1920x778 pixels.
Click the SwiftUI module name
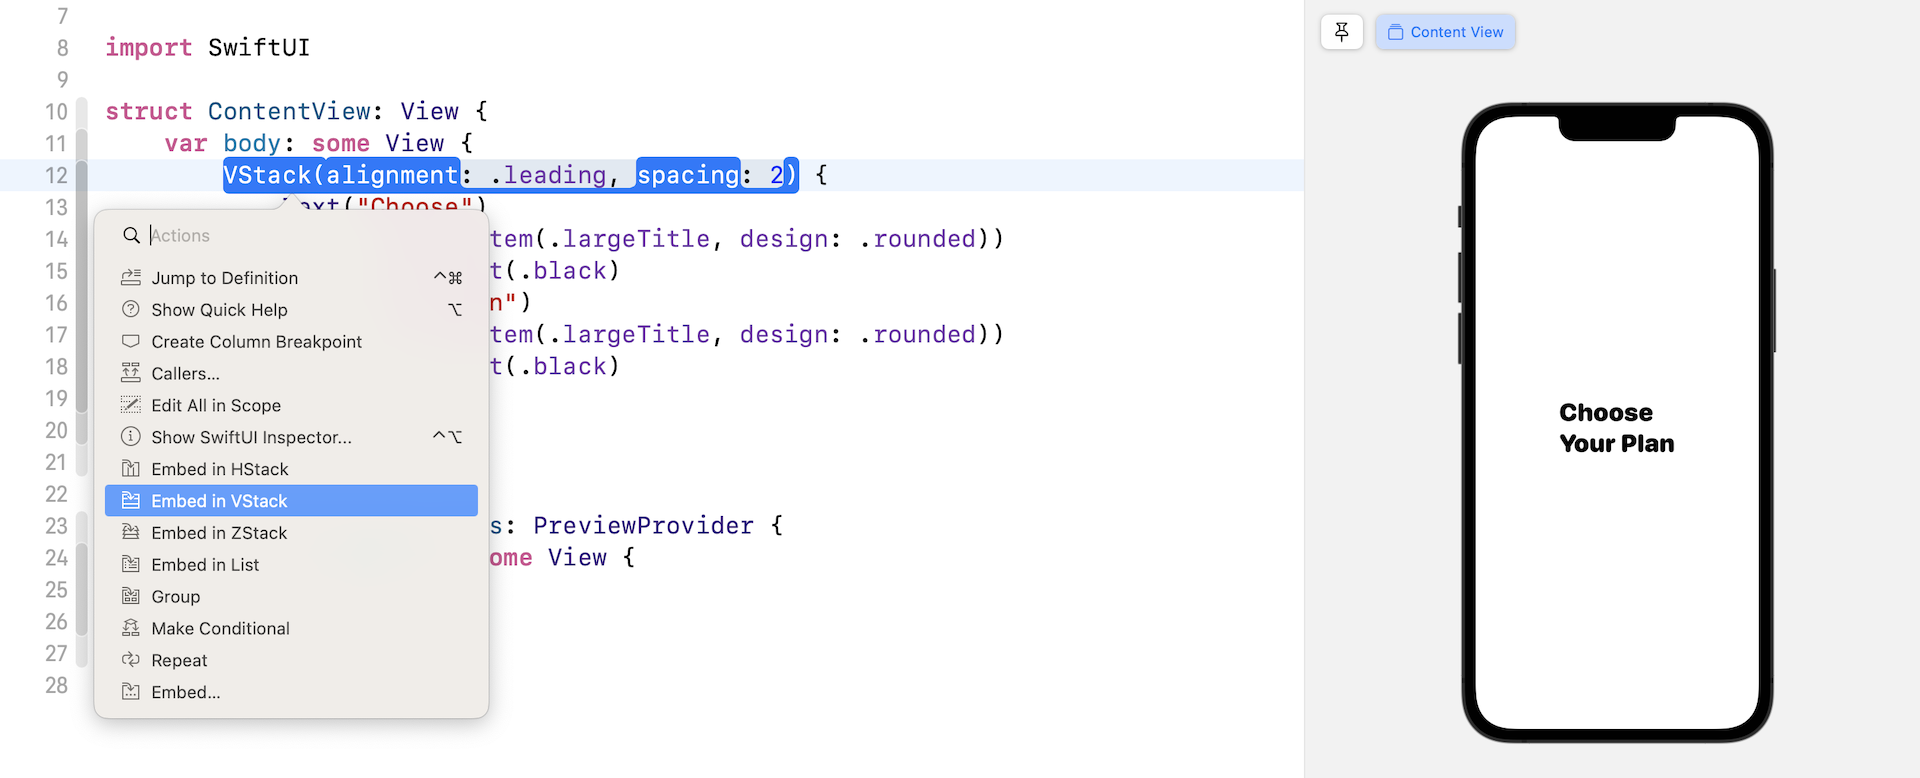pyautogui.click(x=259, y=48)
